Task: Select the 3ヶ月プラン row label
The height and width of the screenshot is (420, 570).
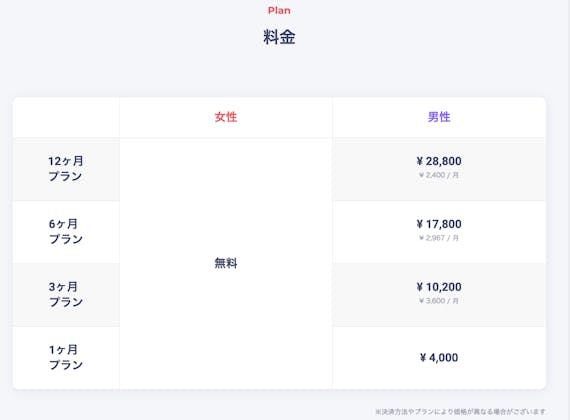Action: click(66, 294)
